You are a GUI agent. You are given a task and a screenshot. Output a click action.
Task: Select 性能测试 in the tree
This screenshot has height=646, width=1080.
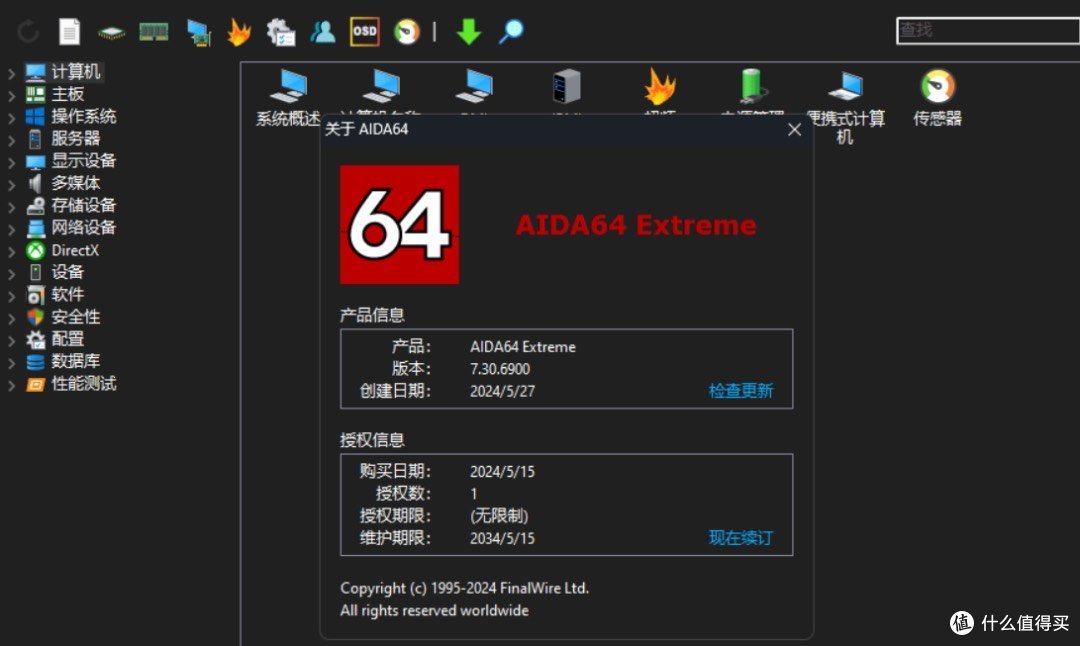point(83,384)
